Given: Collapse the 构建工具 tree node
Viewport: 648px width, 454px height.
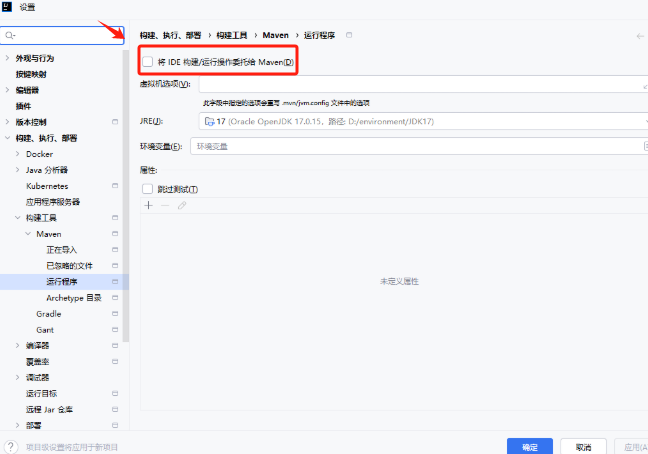Looking at the screenshot, I should 17,218.
